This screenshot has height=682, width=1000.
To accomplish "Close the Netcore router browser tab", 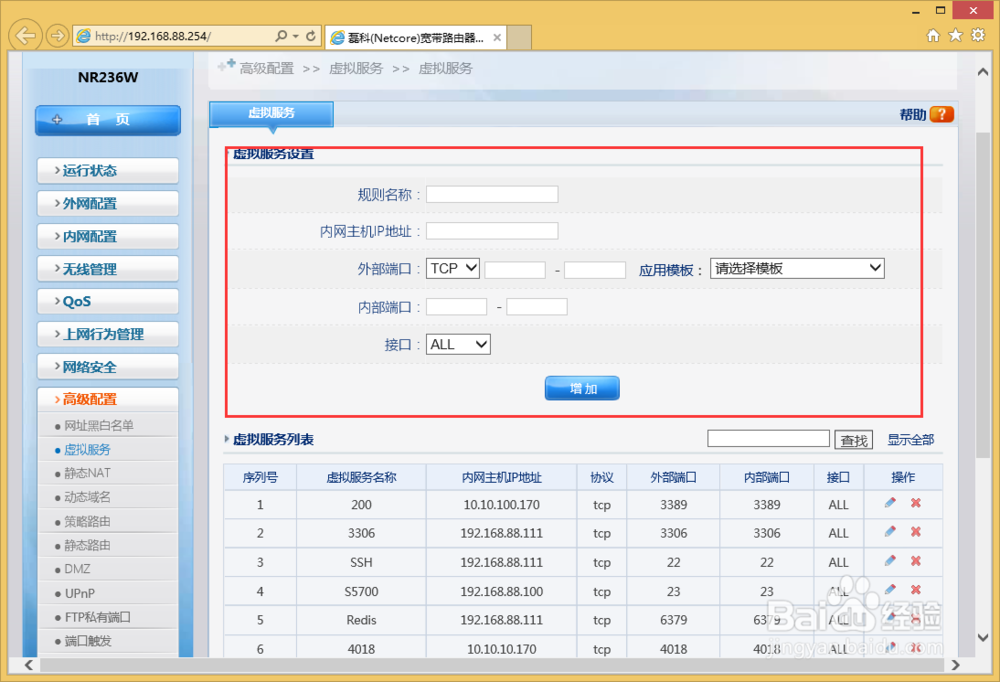I will pos(497,38).
